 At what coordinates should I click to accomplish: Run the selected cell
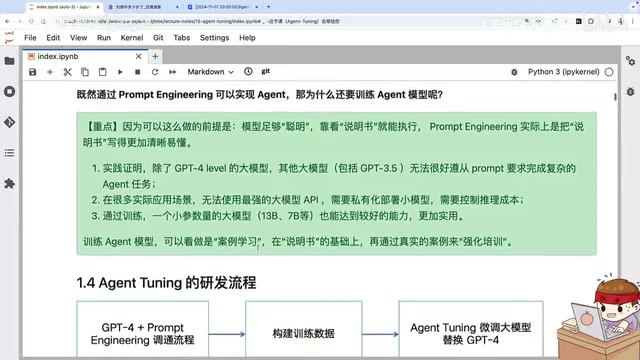coord(120,72)
